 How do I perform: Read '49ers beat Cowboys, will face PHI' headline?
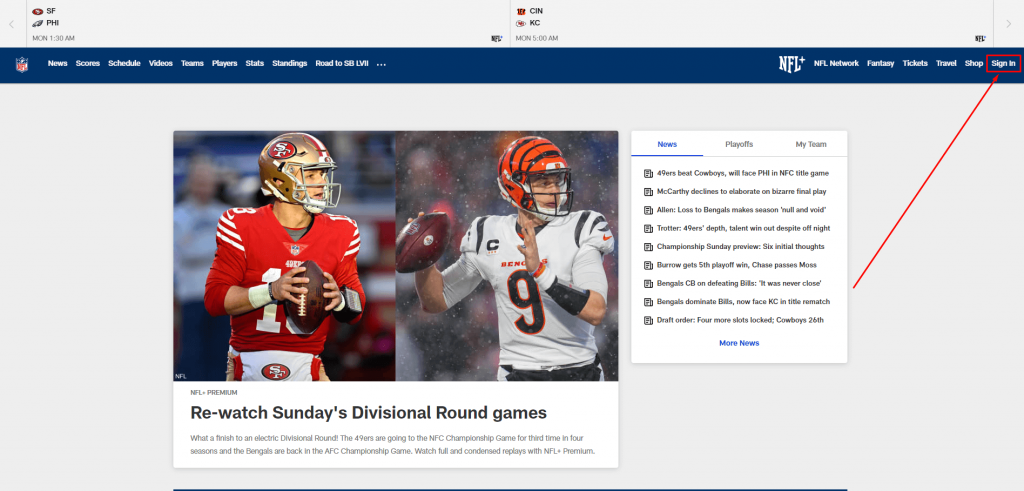coord(743,174)
